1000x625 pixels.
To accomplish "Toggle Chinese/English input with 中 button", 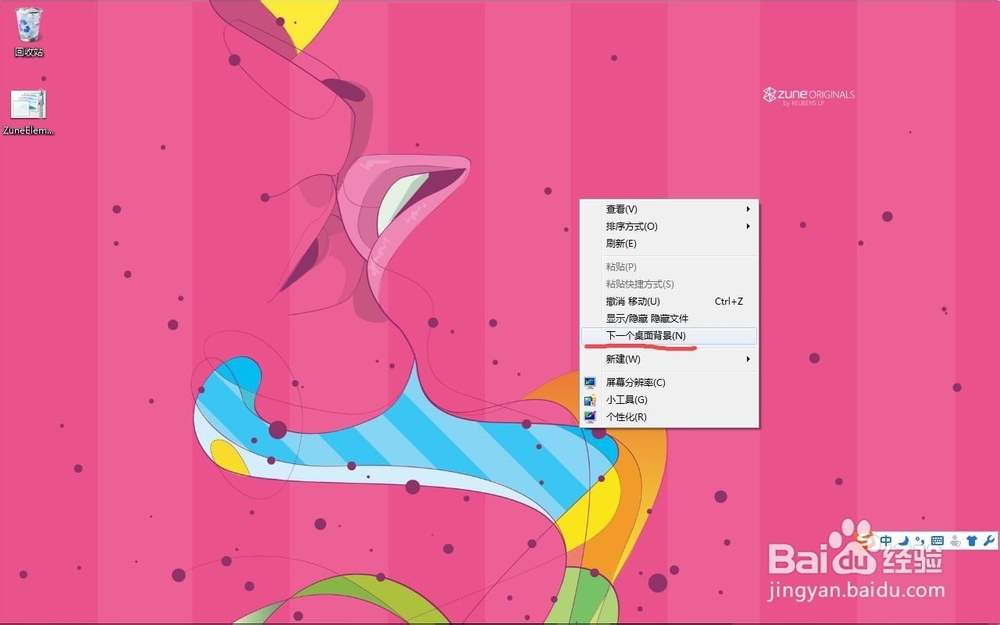I will point(886,540).
